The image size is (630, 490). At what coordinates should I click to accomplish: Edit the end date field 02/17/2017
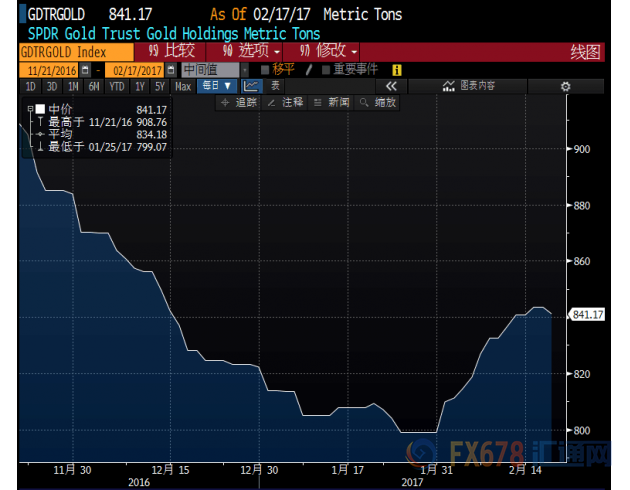pyautogui.click(x=135, y=70)
